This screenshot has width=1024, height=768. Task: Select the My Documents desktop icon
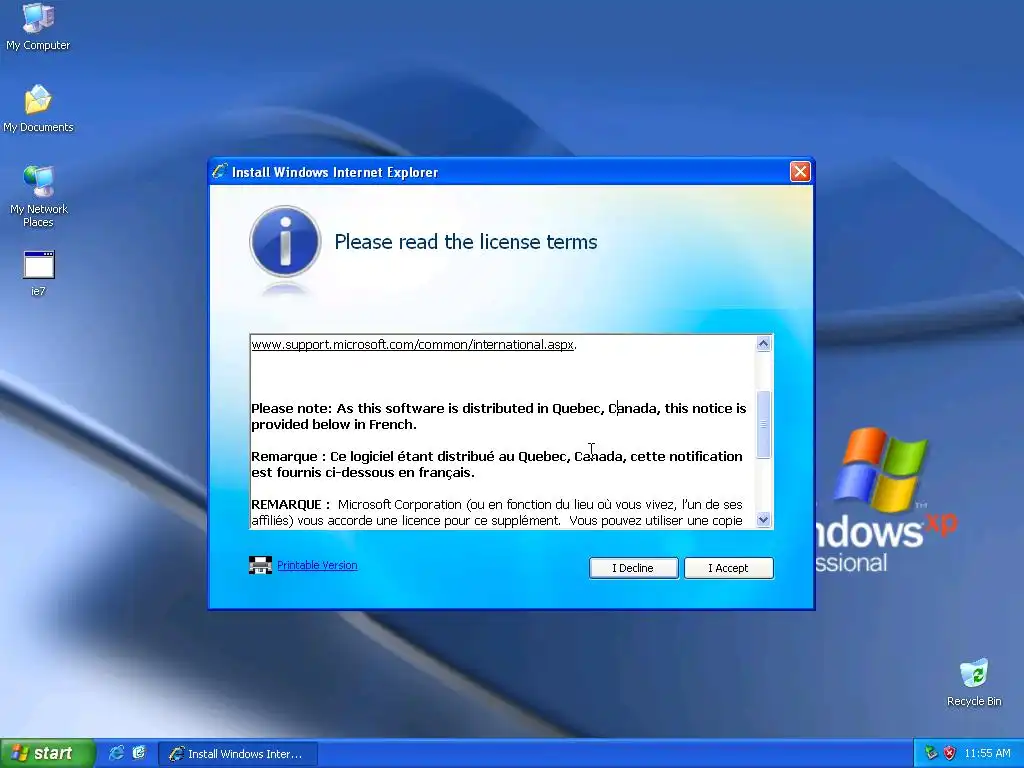click(x=38, y=108)
